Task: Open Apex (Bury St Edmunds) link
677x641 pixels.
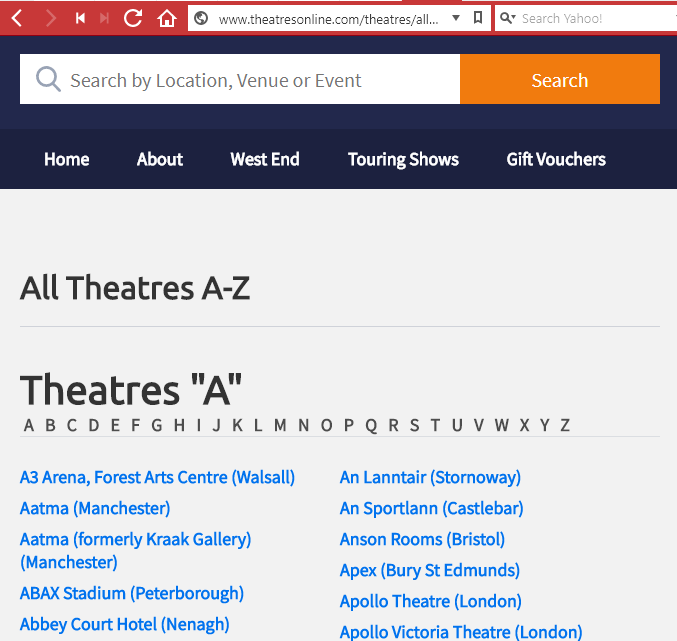Action: [430, 571]
